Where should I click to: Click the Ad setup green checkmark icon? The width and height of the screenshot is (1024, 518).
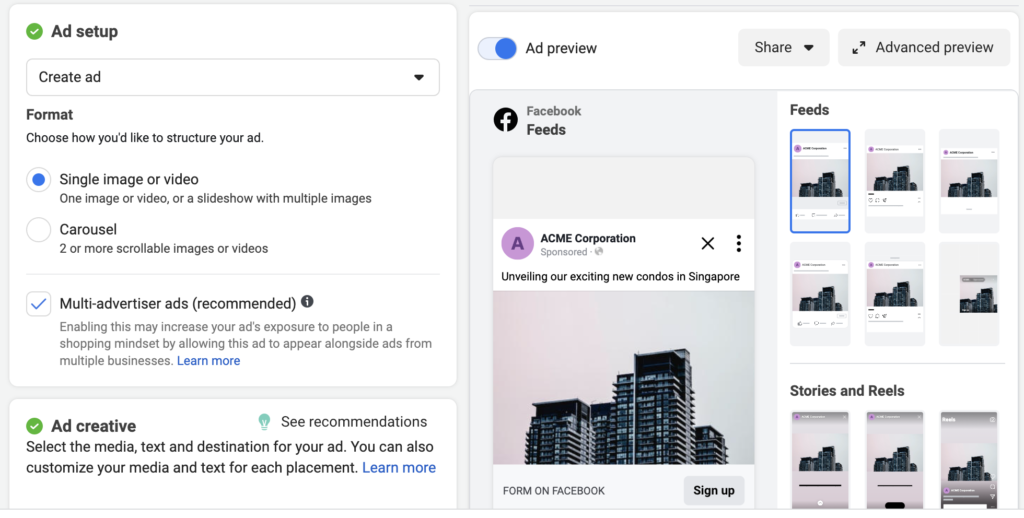point(34,31)
